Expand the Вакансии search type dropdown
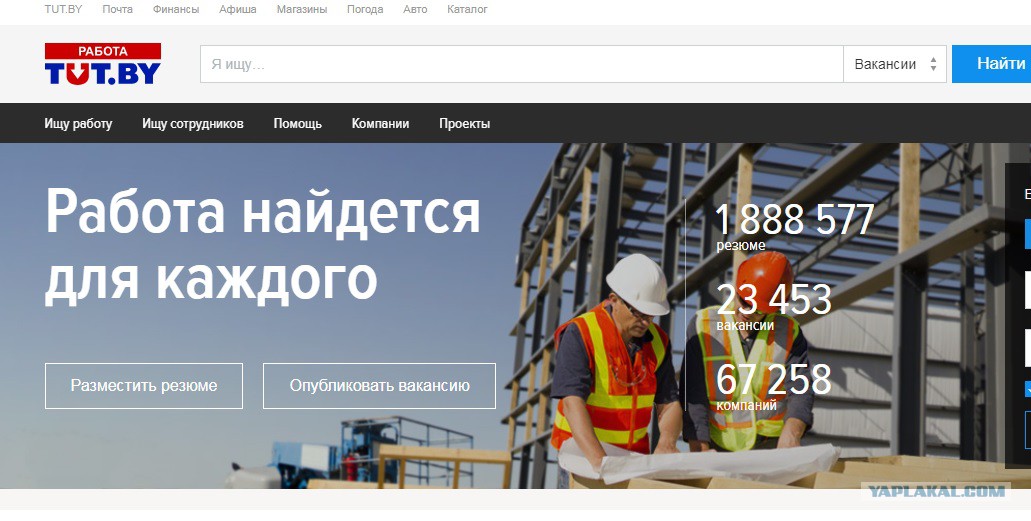This screenshot has height=521, width=1031. (894, 64)
